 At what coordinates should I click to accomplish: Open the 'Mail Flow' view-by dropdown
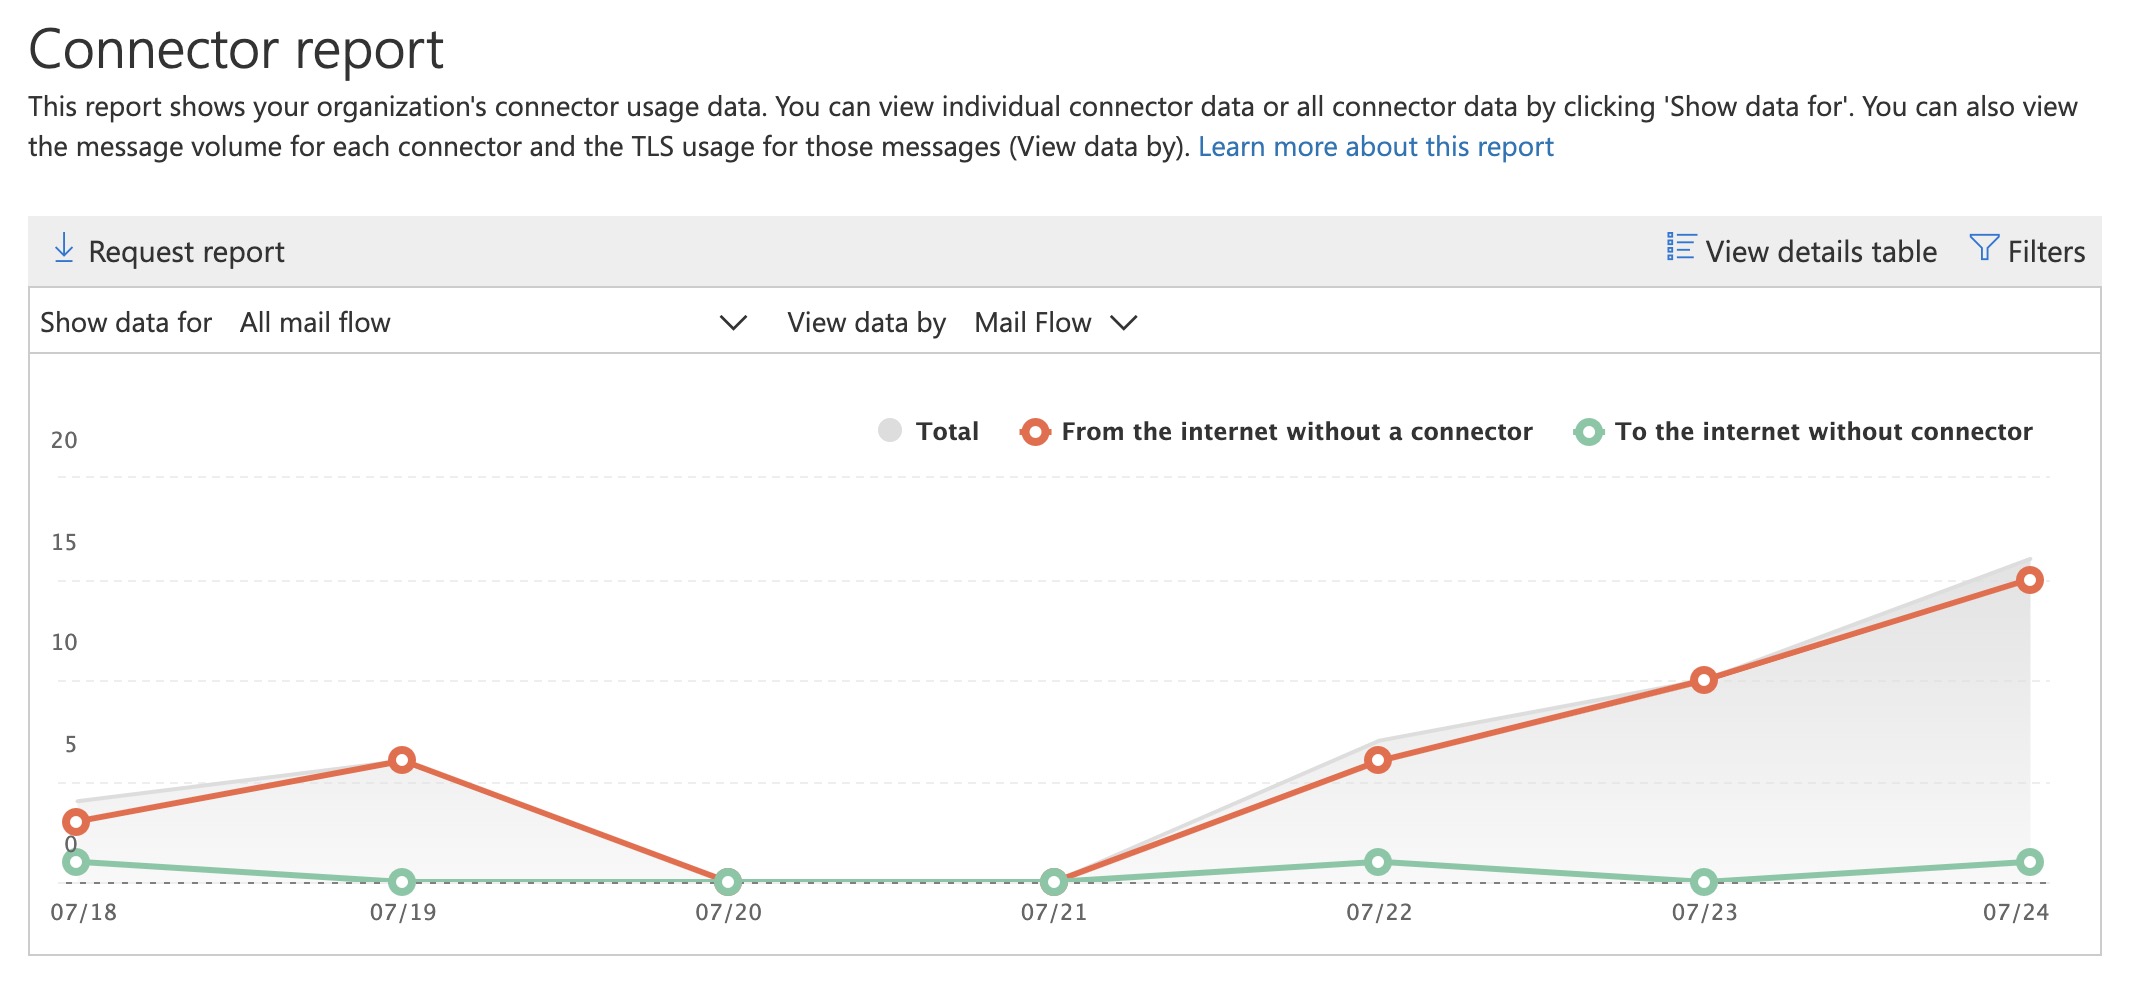[x=1055, y=323]
